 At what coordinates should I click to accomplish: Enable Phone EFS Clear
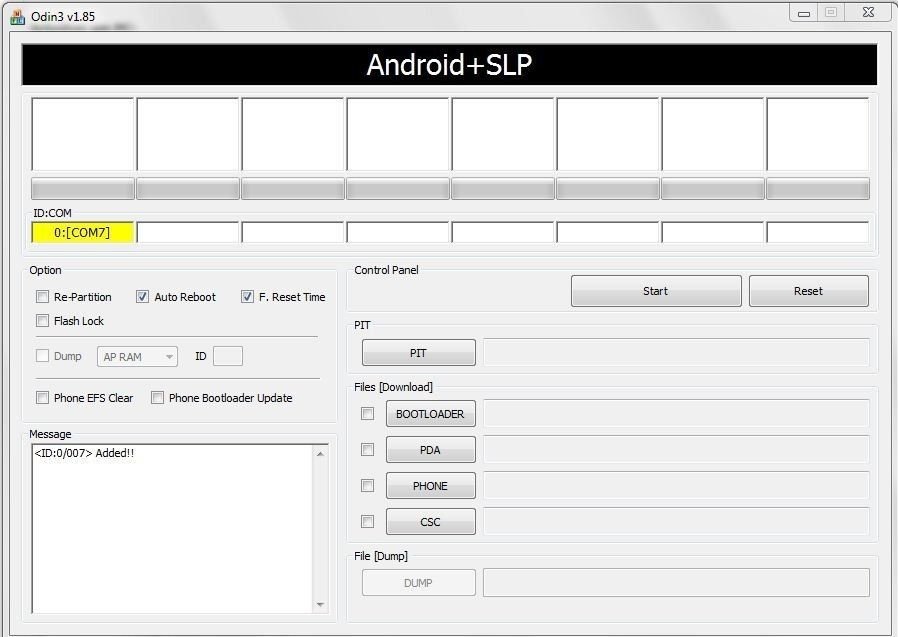(42, 398)
